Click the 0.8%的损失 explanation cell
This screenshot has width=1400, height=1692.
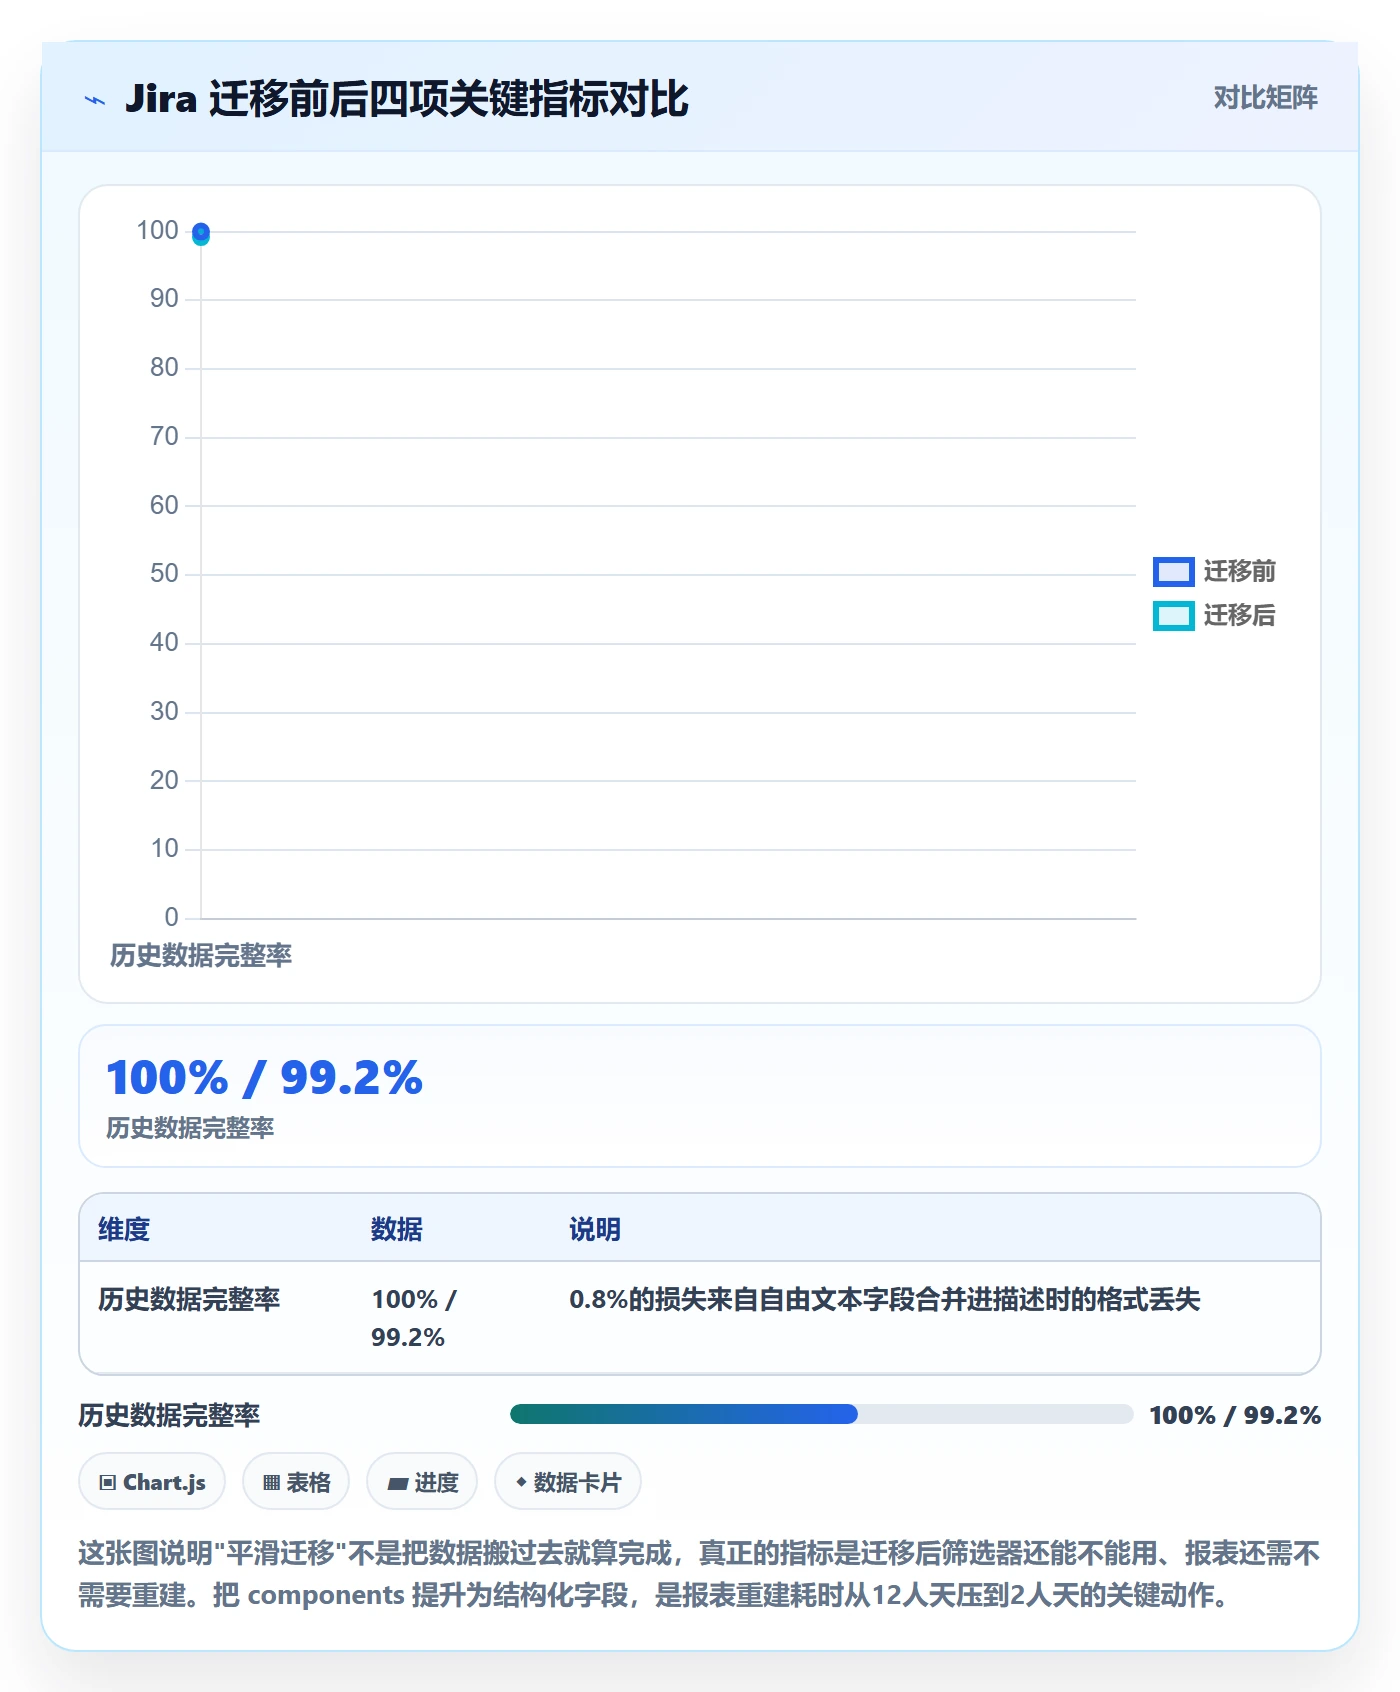click(884, 1299)
